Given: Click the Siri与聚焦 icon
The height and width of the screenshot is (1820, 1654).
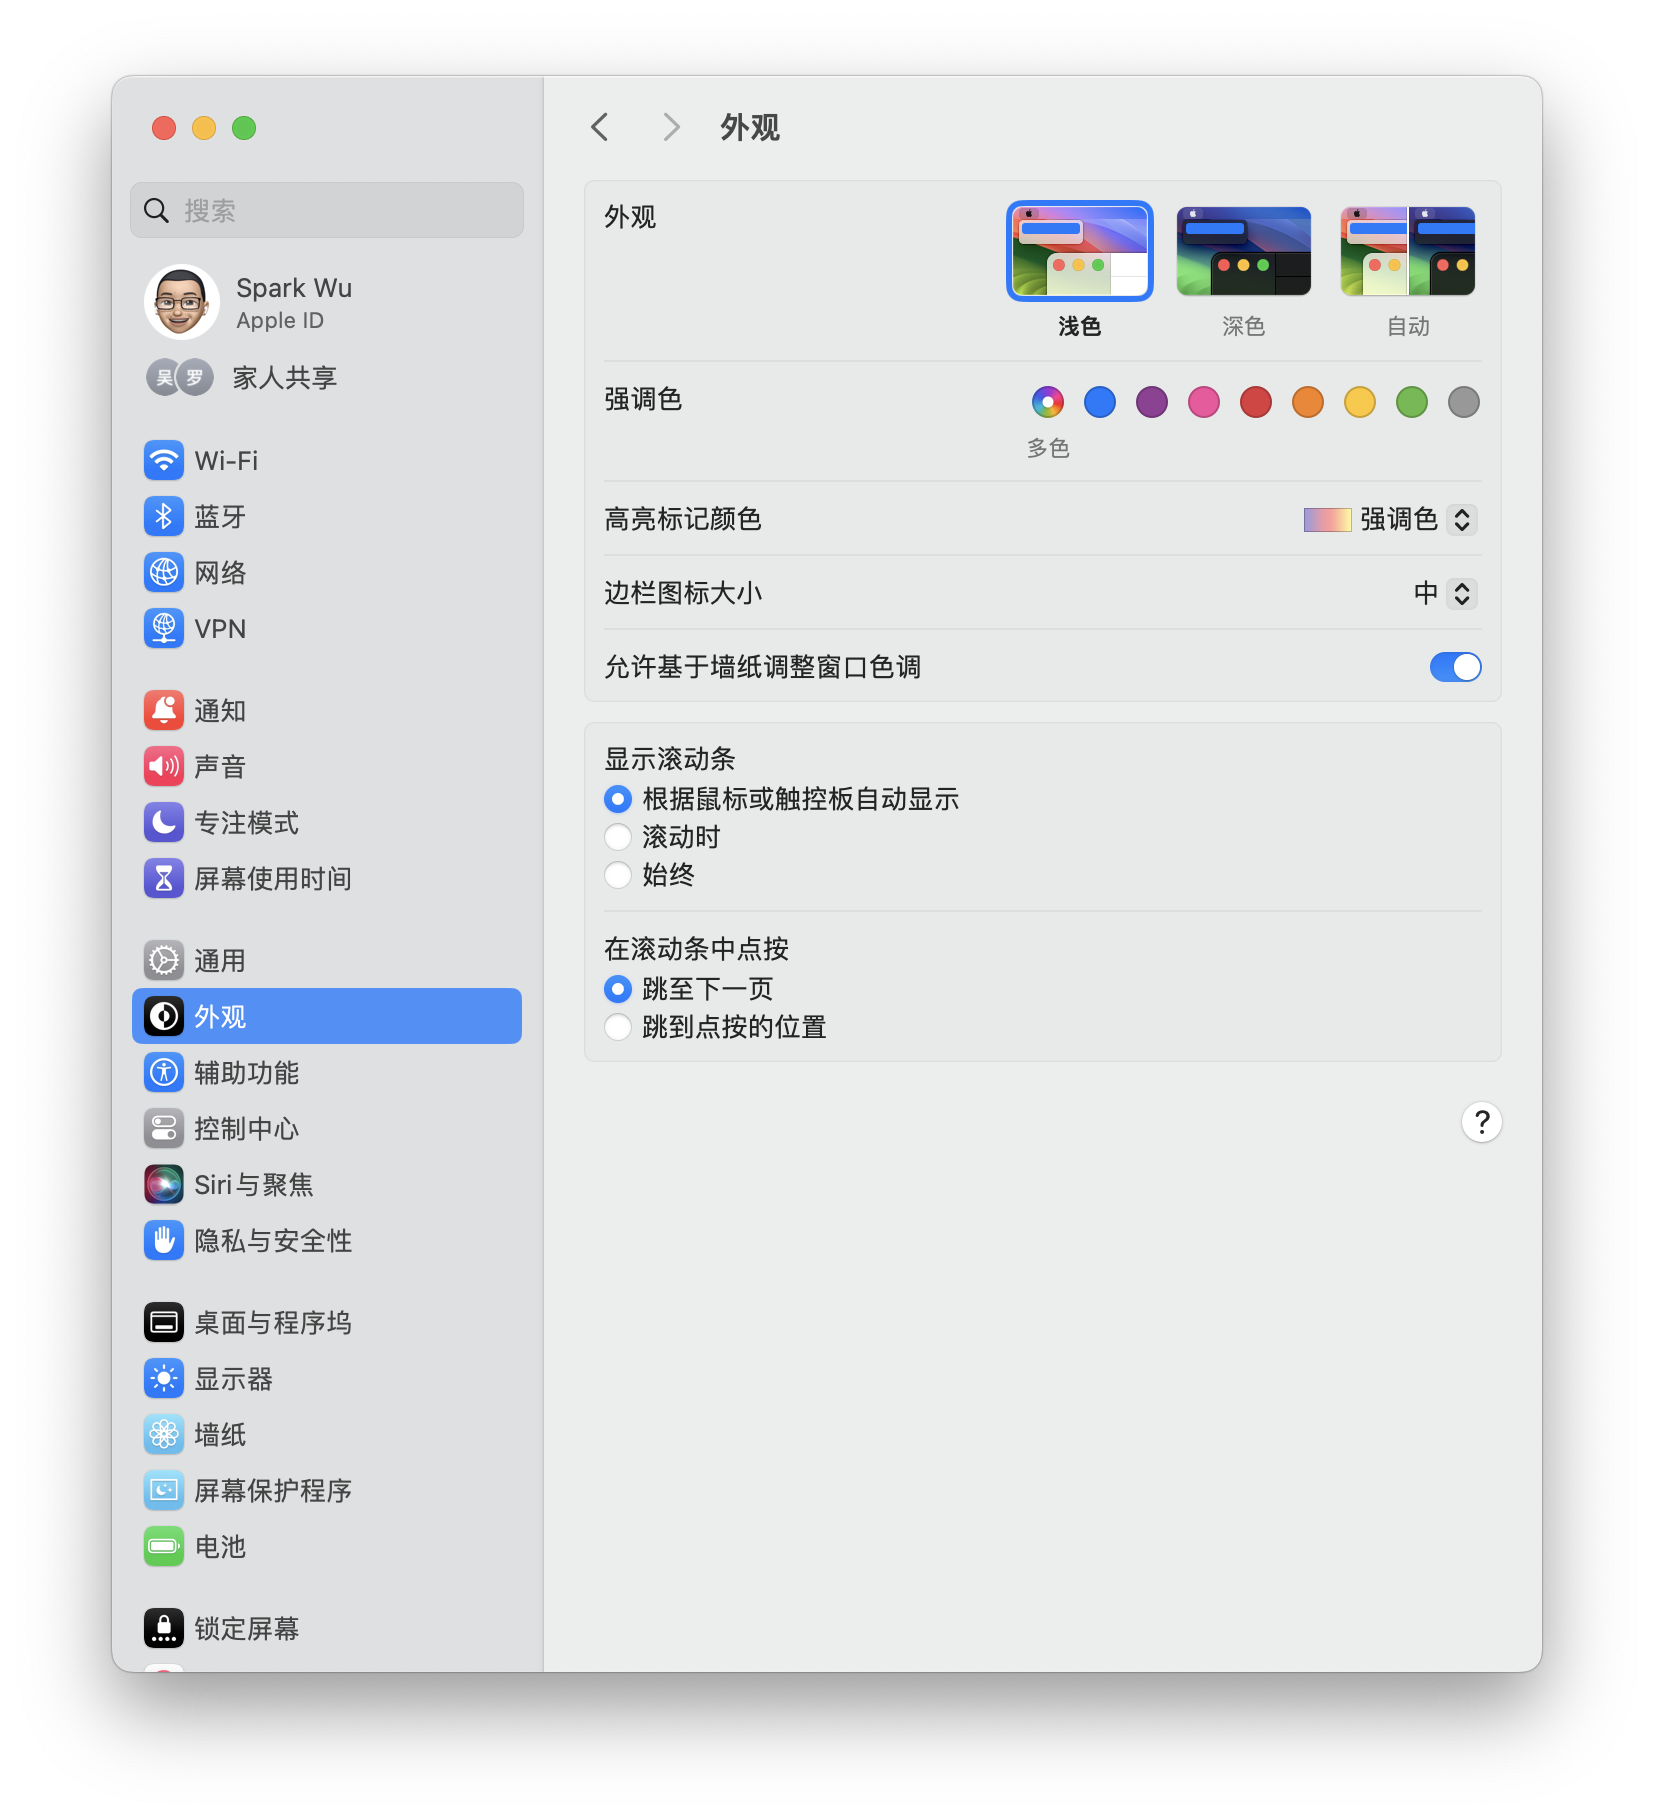Looking at the screenshot, I should [164, 1184].
